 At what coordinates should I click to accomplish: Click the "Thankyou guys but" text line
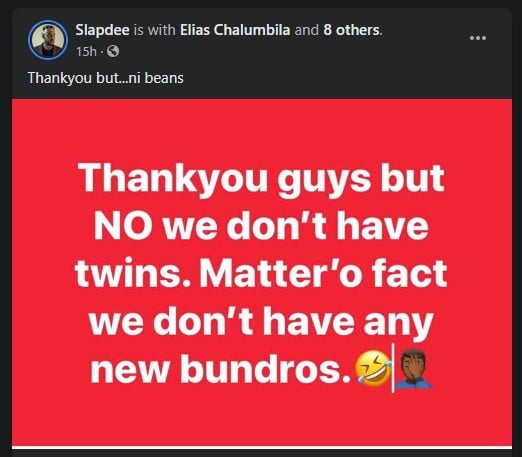coord(261,179)
